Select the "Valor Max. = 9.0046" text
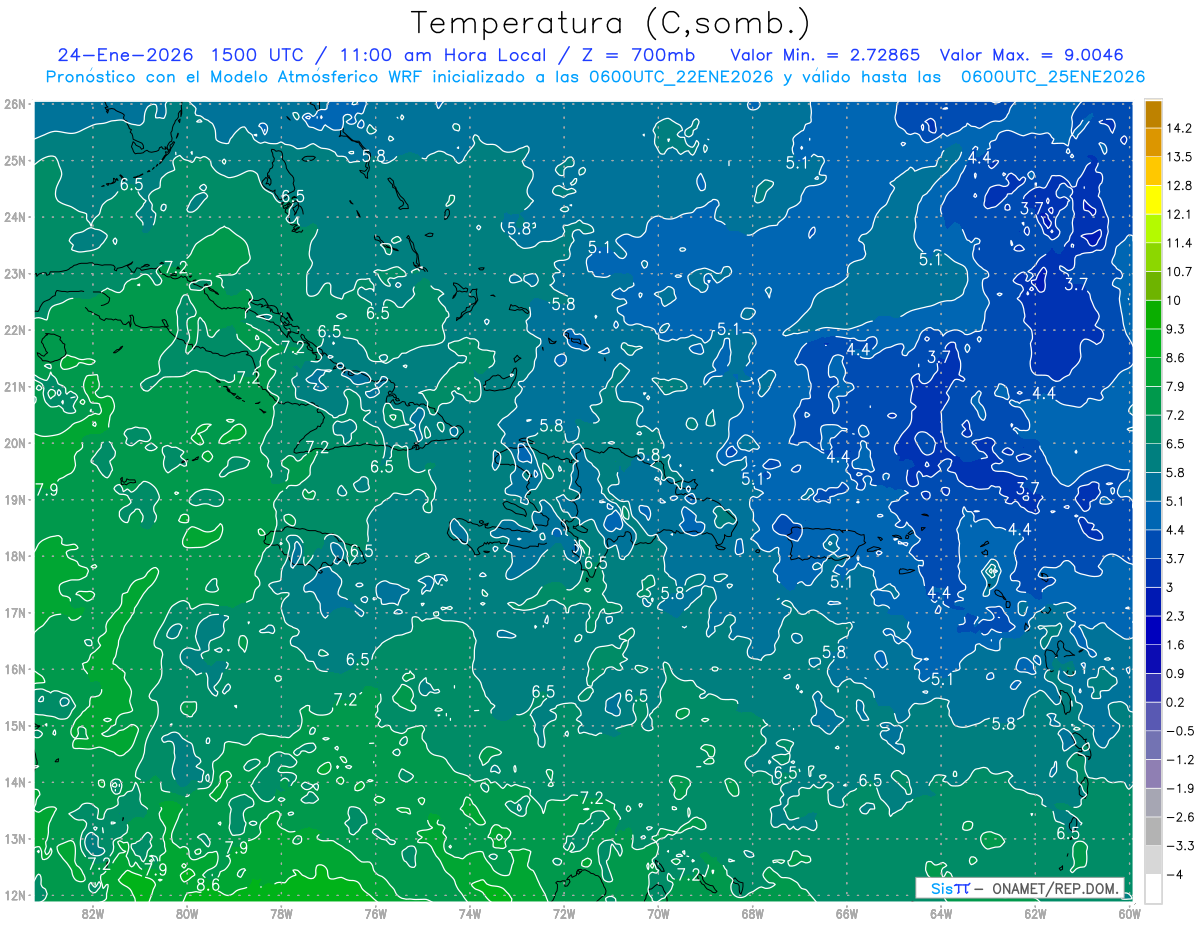 tap(1032, 55)
